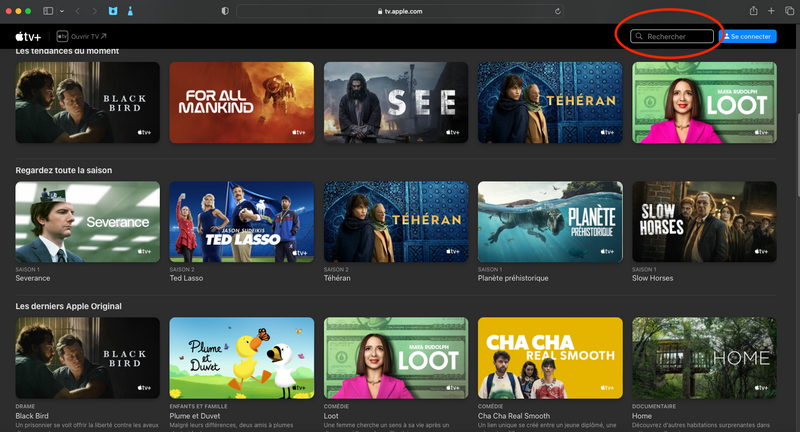Click the Regardez toute la saison heading
This screenshot has width=800, height=432.
64,170
